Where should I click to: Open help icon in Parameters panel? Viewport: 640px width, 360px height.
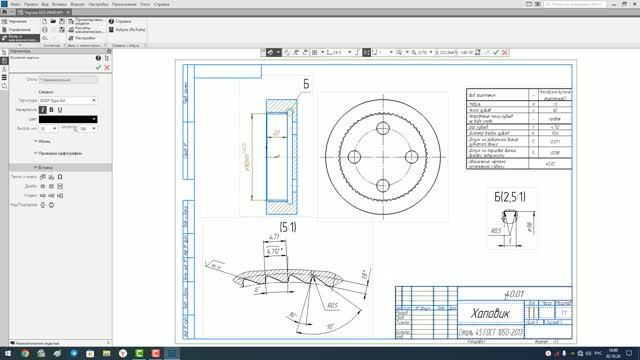(98, 58)
